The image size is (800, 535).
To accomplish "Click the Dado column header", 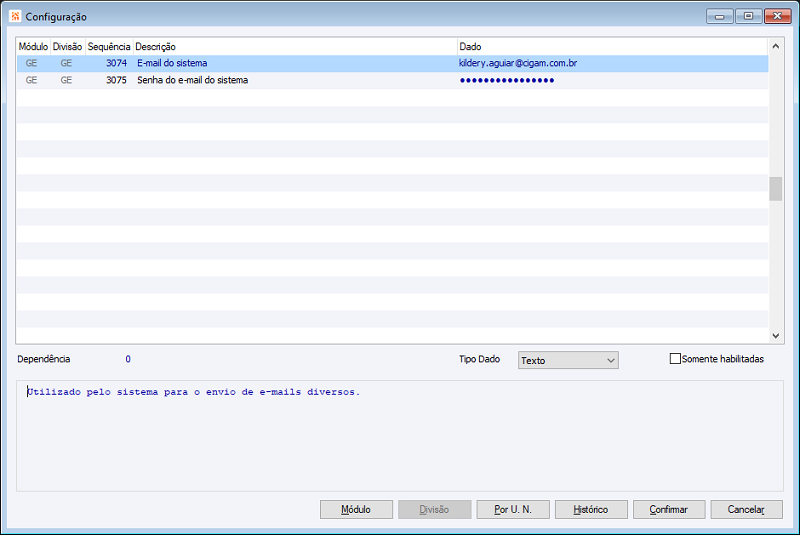I will (612, 46).
